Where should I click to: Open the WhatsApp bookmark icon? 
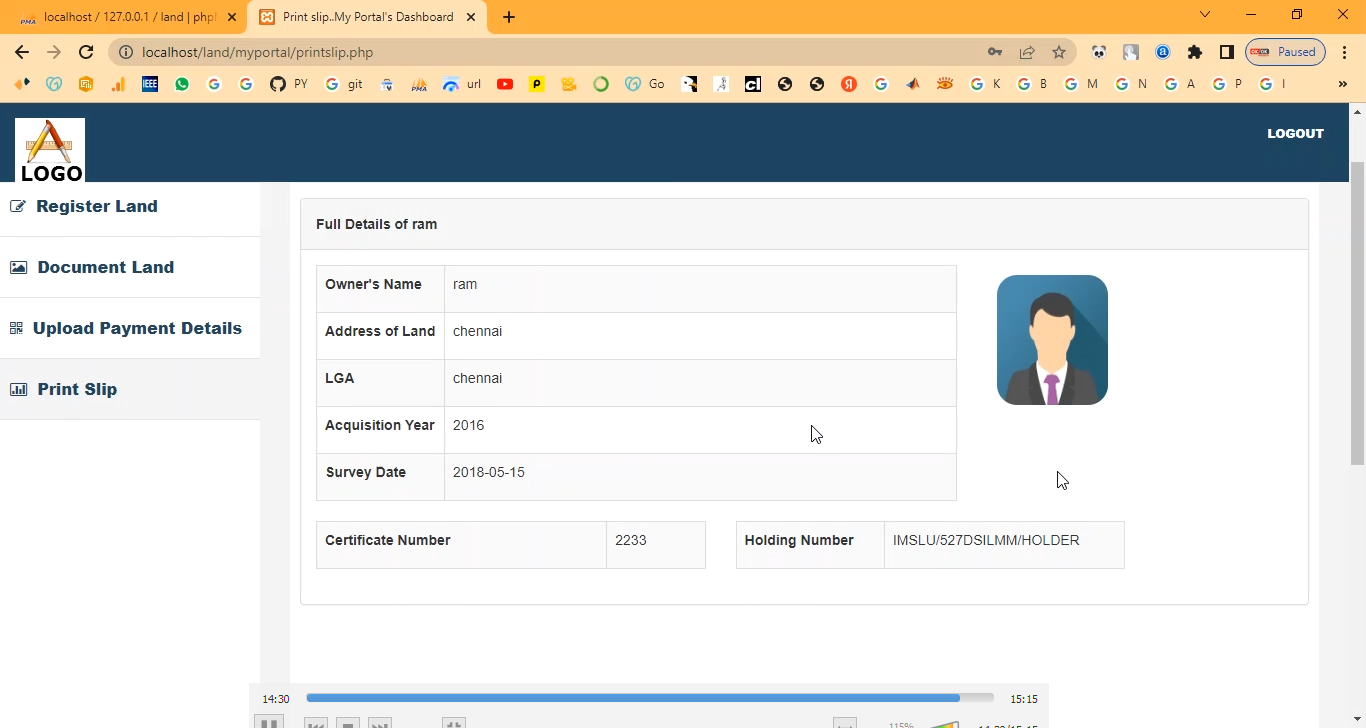click(181, 85)
